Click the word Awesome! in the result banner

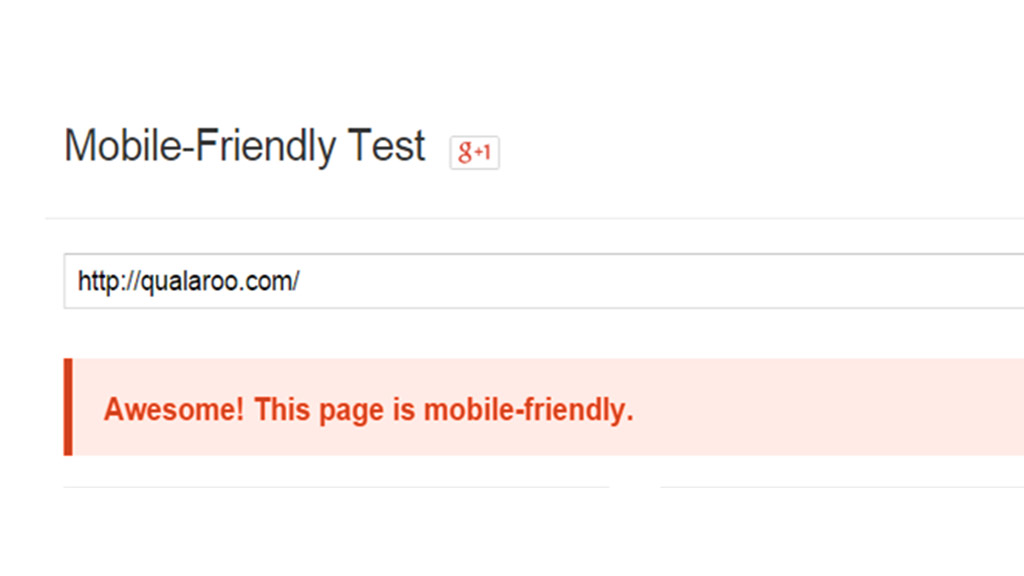point(174,409)
